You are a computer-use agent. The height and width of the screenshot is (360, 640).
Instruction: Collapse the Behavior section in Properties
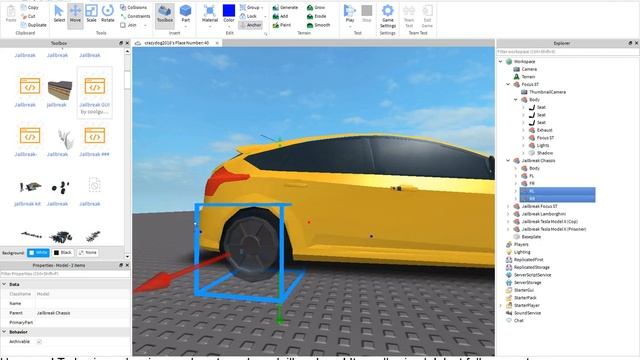(x=4, y=332)
